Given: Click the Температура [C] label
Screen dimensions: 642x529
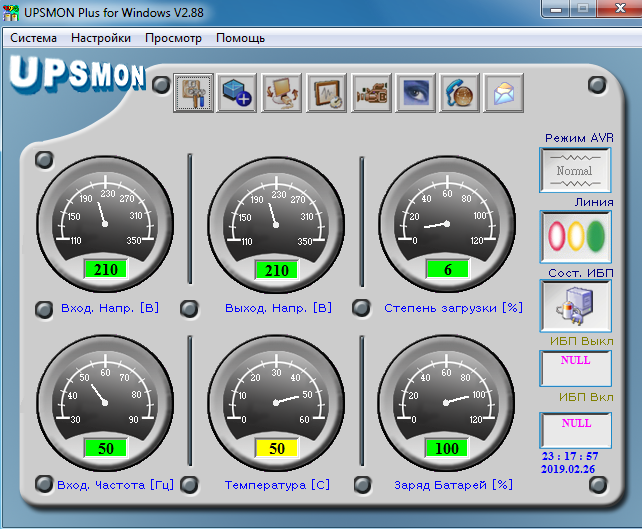Looking at the screenshot, I should pos(277,485).
